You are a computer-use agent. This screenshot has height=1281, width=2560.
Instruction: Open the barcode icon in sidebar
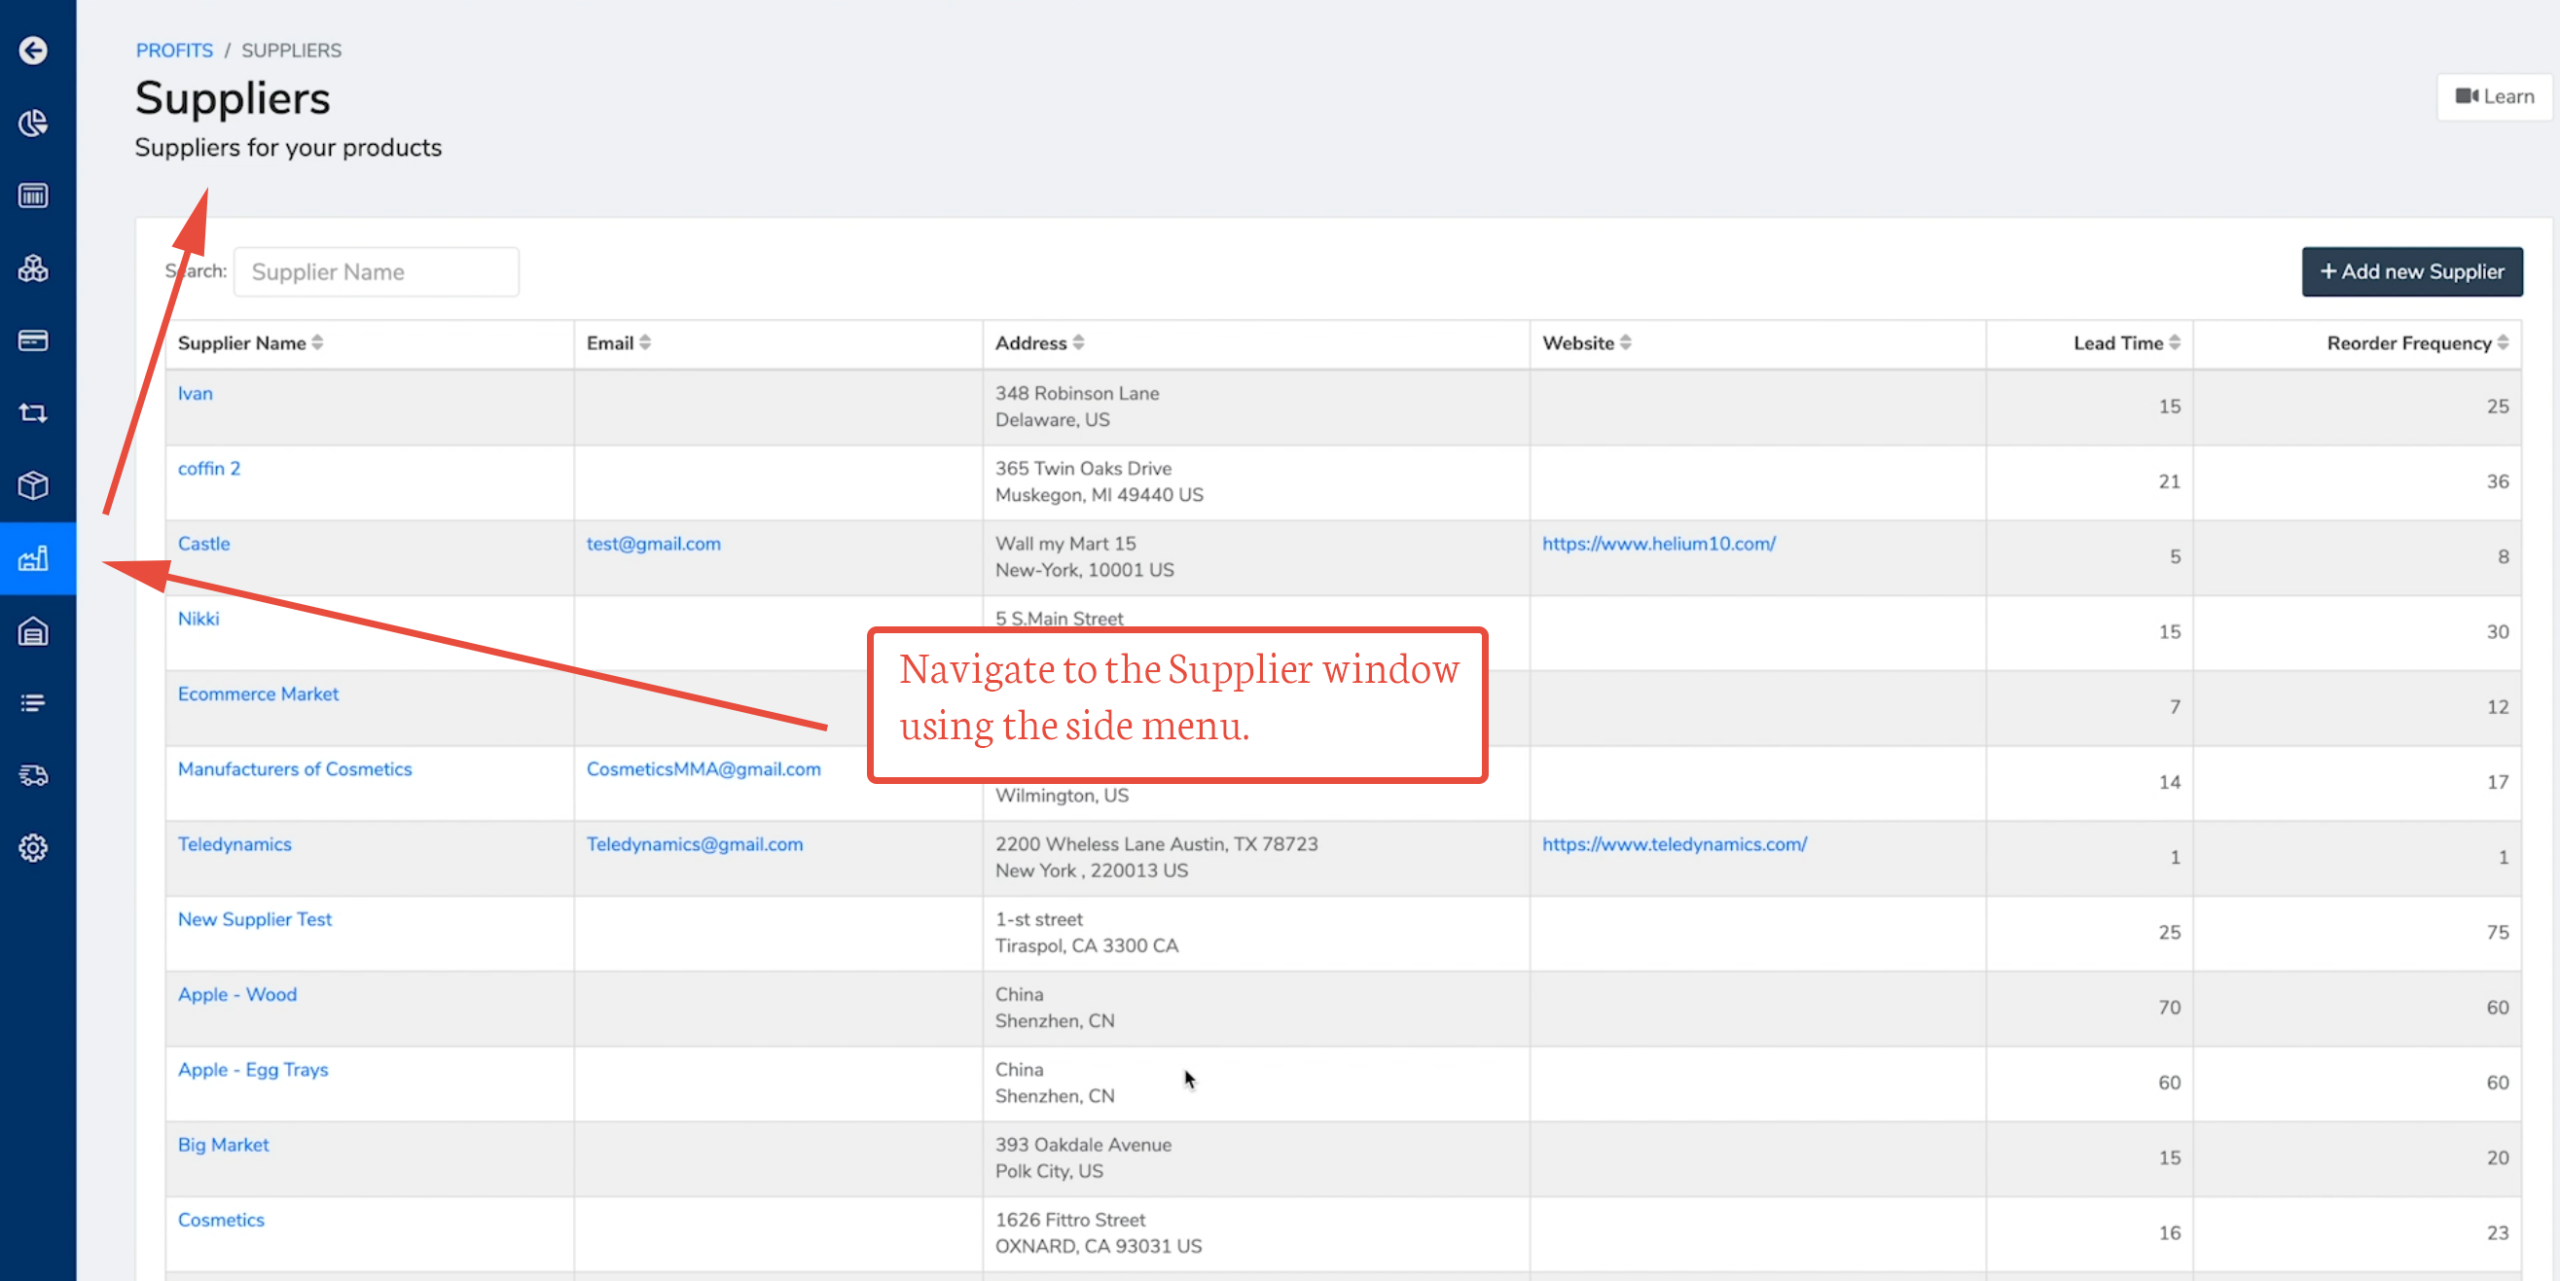(x=33, y=196)
